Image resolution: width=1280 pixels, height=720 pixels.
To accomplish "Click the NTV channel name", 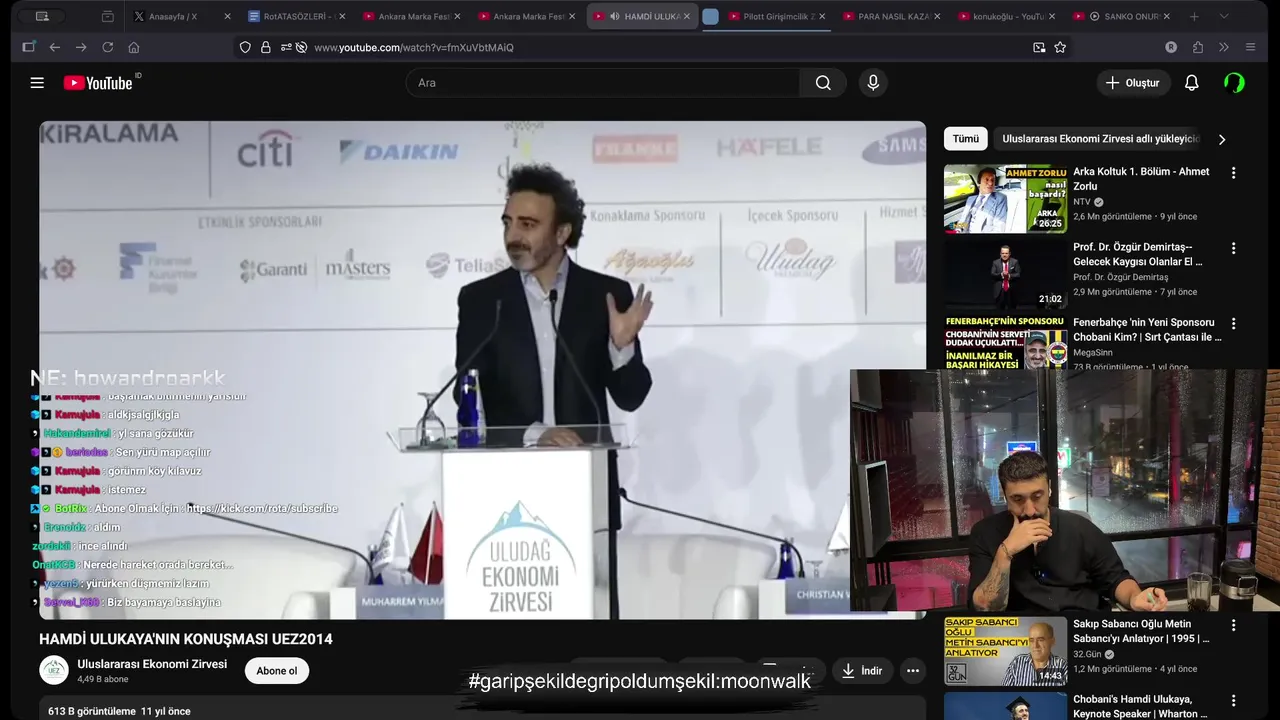I will pyautogui.click(x=1082, y=202).
